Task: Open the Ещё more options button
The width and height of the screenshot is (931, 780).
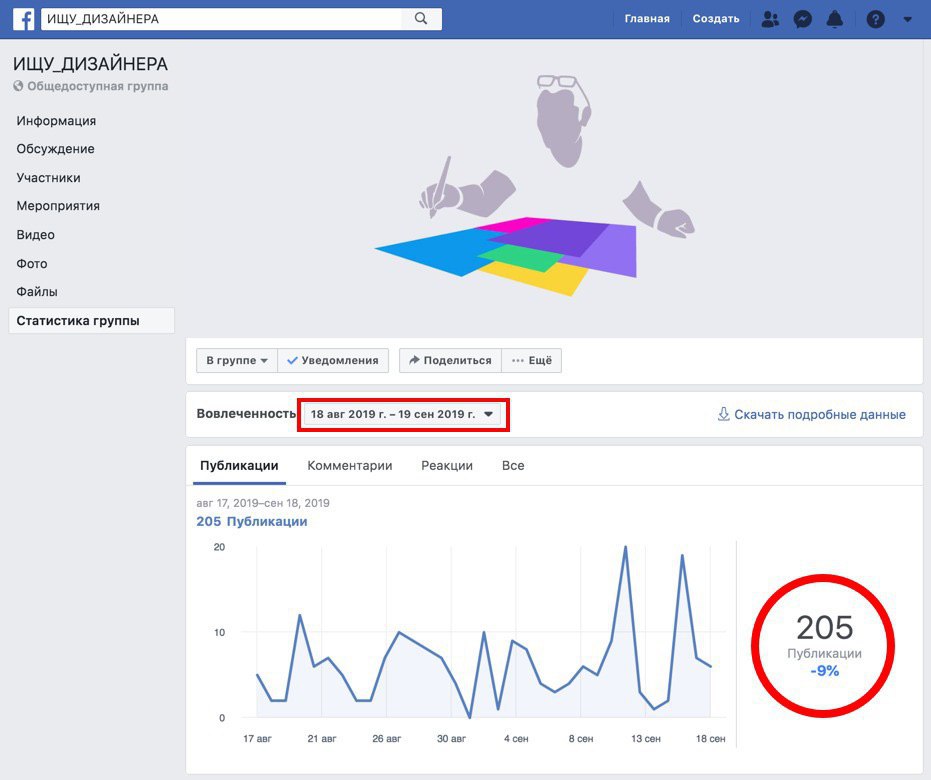Action: (531, 360)
